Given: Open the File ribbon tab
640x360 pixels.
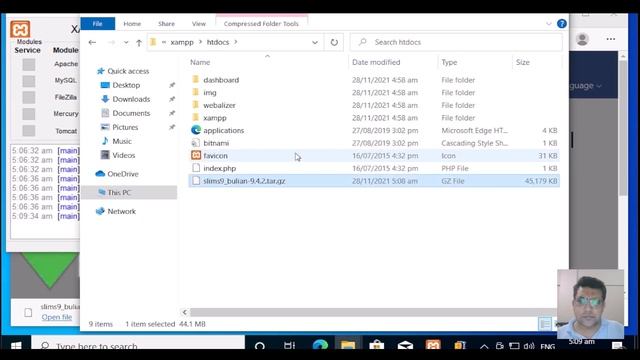Looking at the screenshot, I should [x=98, y=24].
